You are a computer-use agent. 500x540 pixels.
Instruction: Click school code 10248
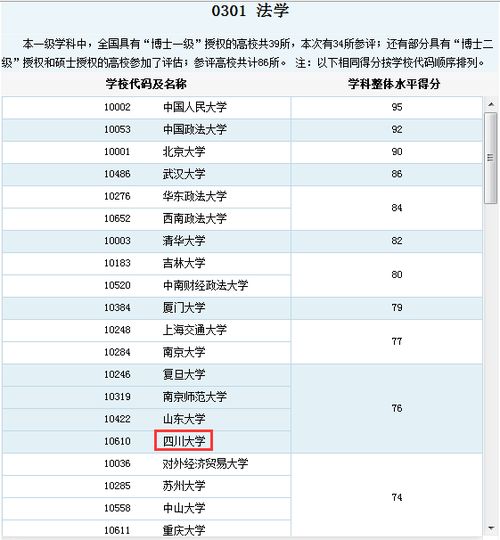point(117,330)
